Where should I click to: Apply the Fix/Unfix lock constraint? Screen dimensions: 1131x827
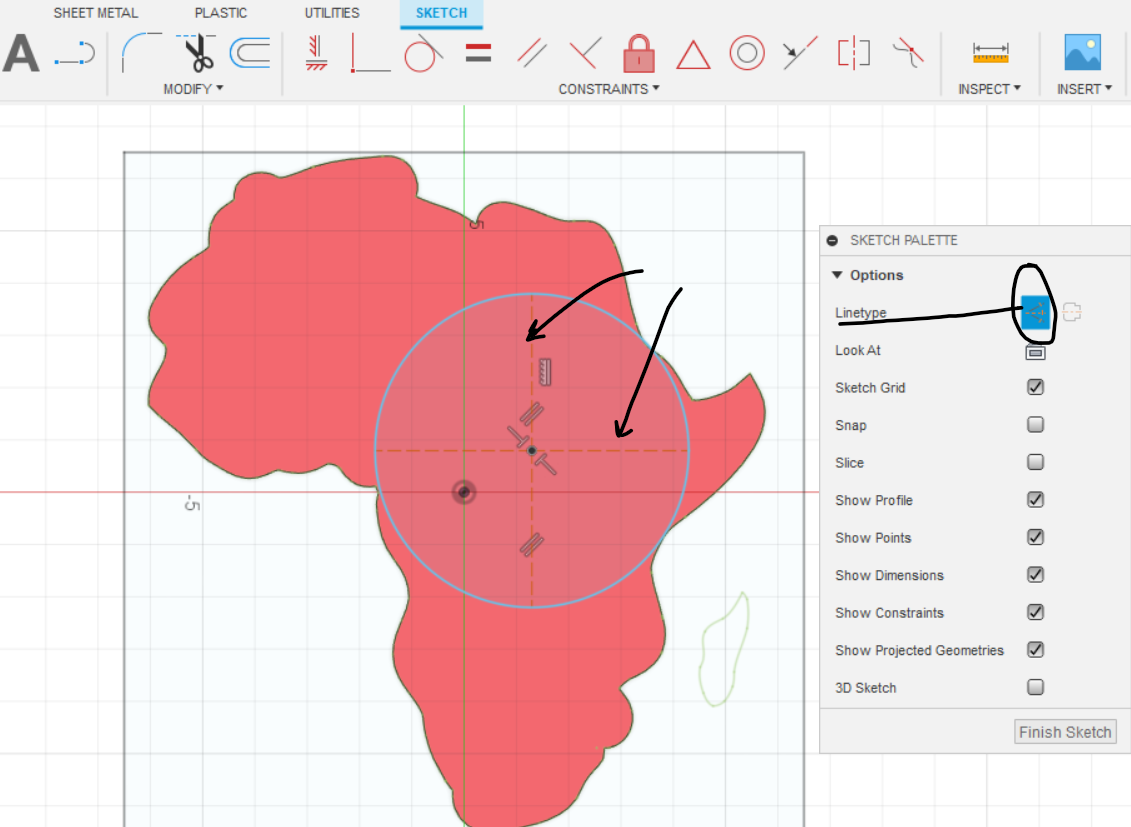[x=638, y=53]
